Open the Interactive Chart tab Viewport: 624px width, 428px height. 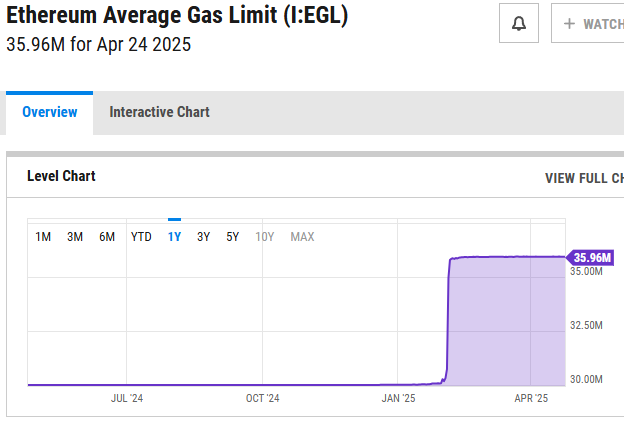(x=160, y=112)
